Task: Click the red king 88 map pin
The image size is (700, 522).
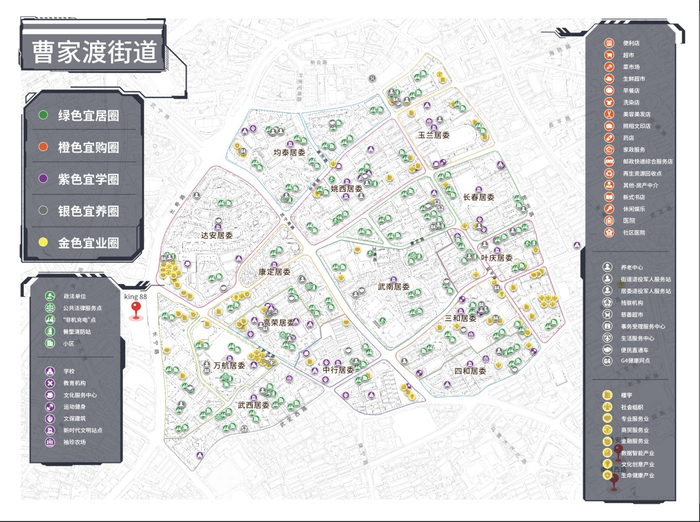Action: point(136,310)
